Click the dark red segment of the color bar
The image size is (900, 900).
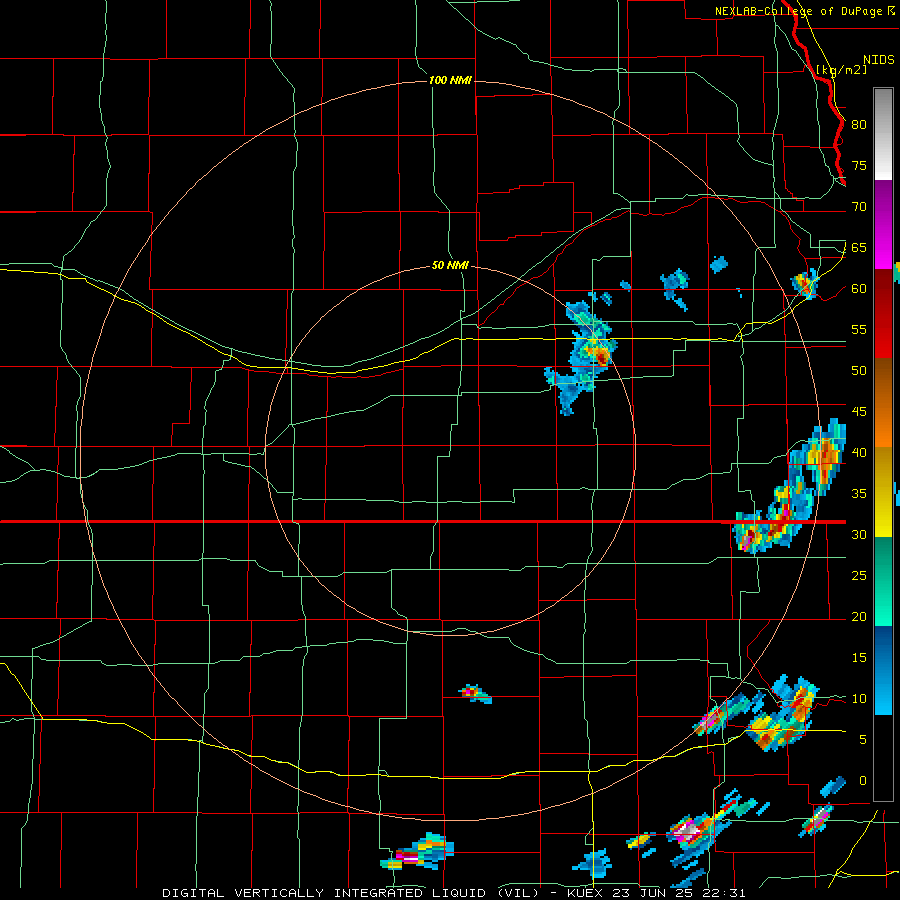tap(883, 314)
